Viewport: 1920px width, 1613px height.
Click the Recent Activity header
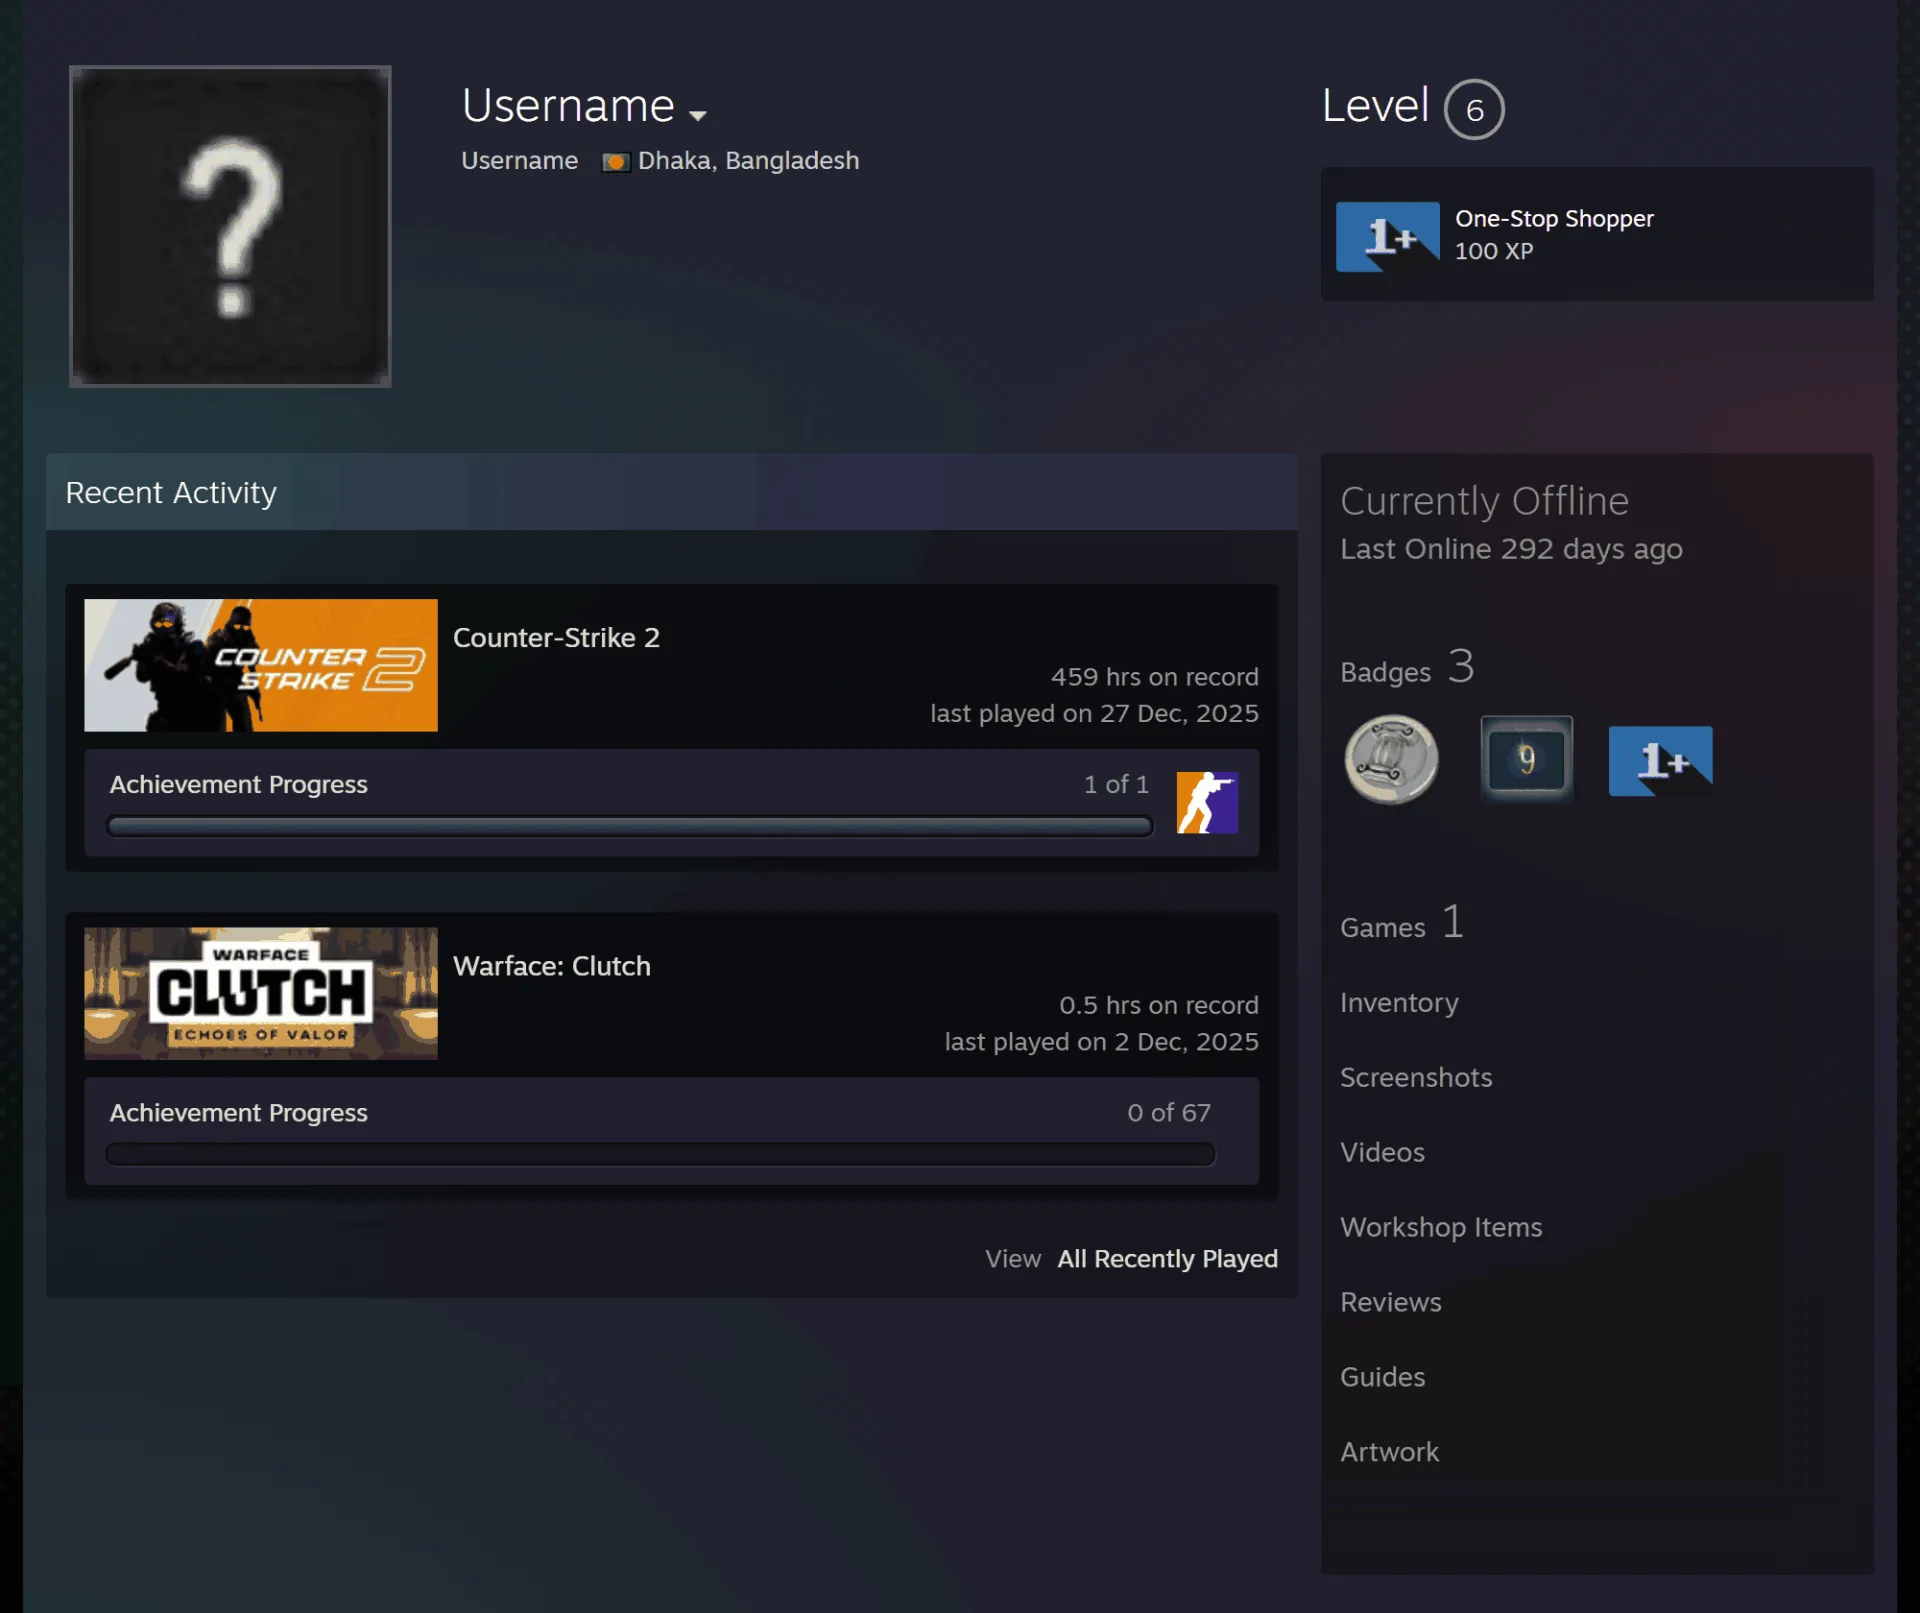pyautogui.click(x=671, y=492)
